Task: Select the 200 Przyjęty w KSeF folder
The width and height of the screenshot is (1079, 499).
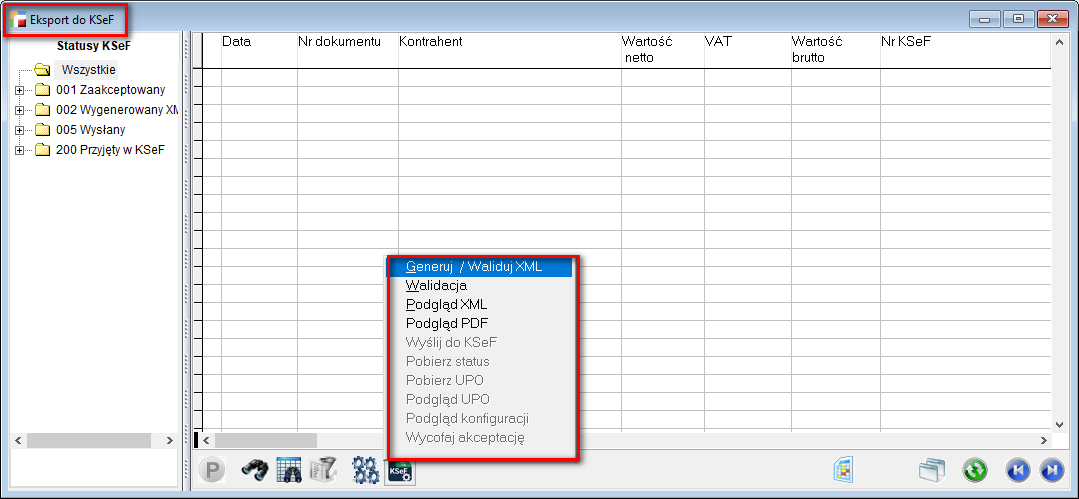Action: click(x=110, y=150)
